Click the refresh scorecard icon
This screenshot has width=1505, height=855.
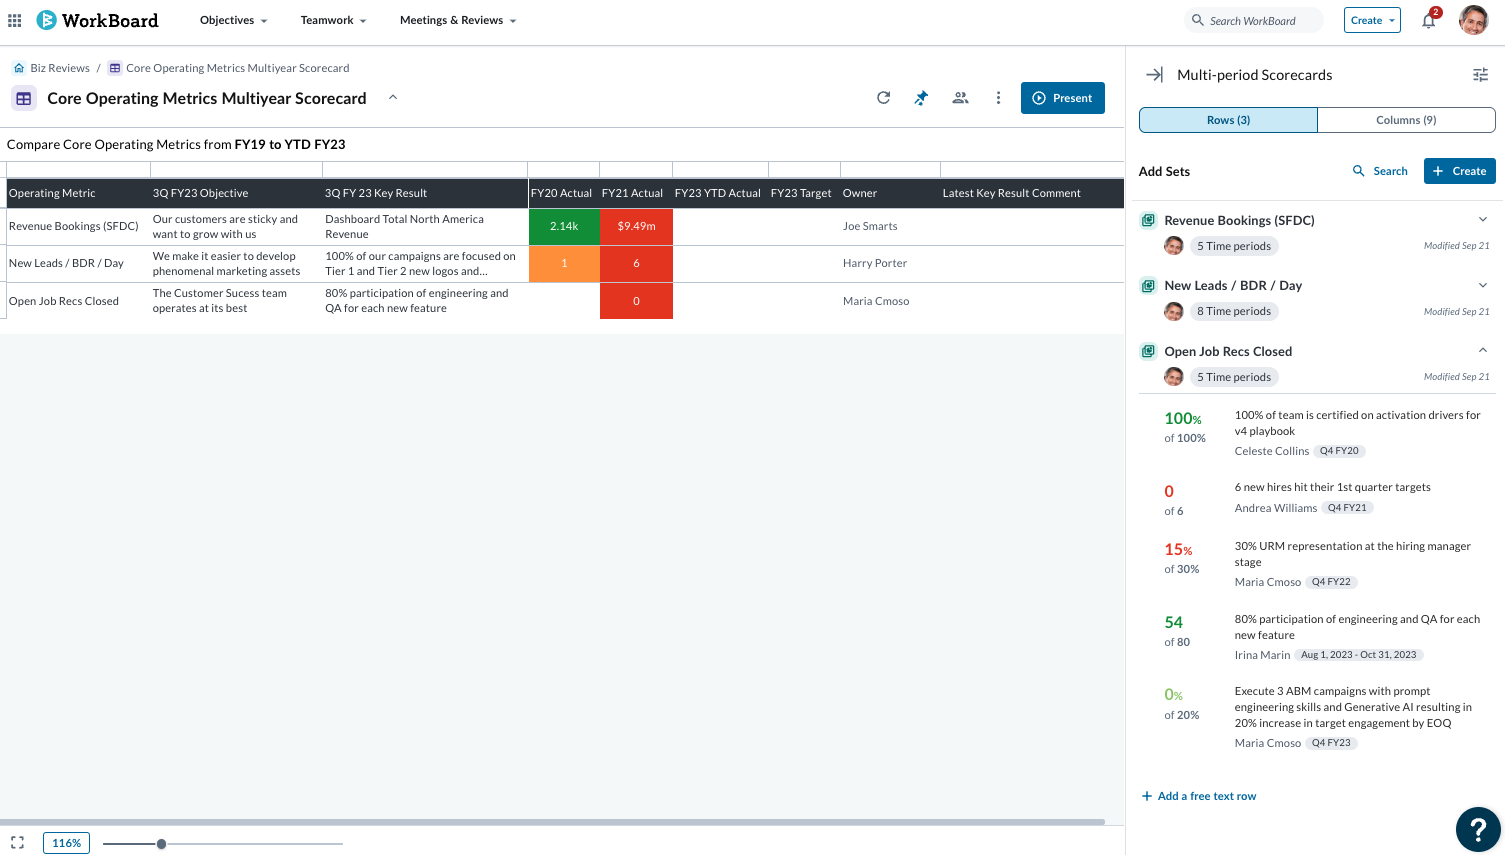[883, 98]
